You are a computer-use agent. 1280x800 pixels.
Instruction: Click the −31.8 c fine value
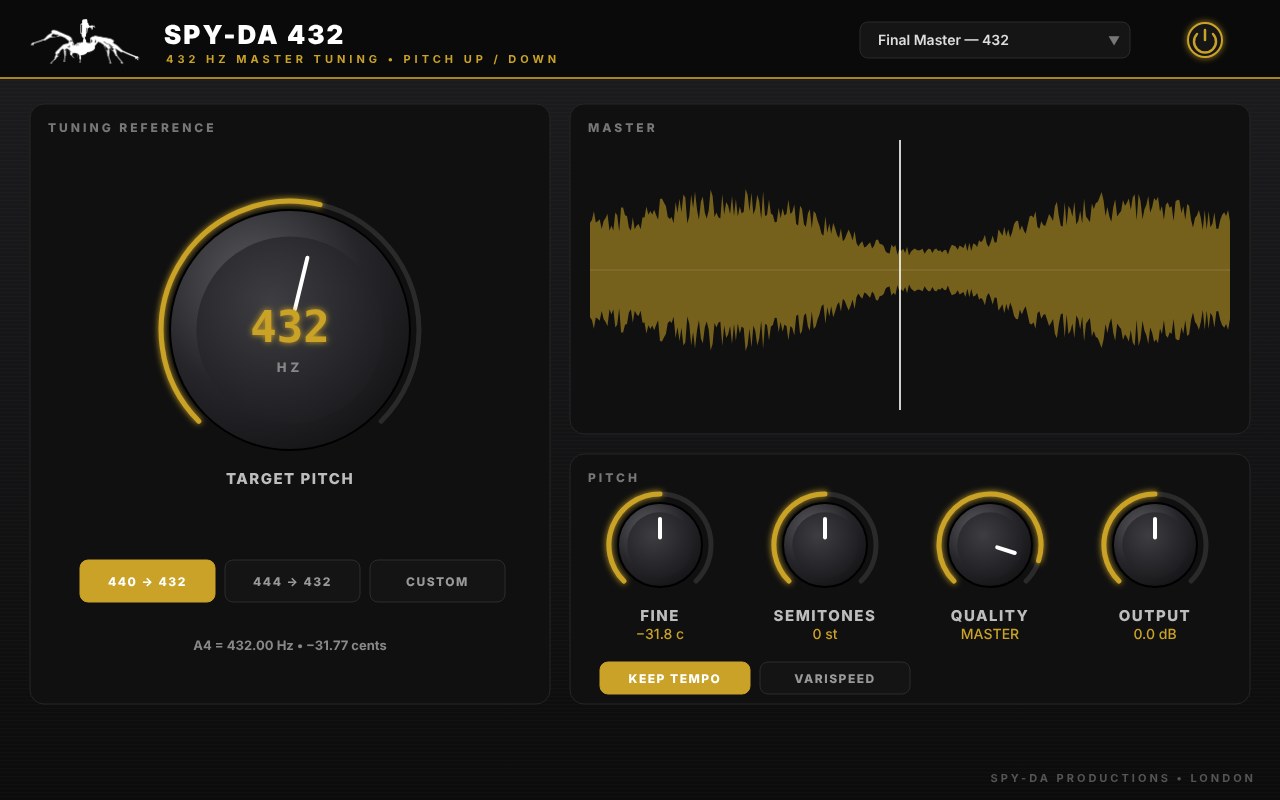tap(660, 634)
